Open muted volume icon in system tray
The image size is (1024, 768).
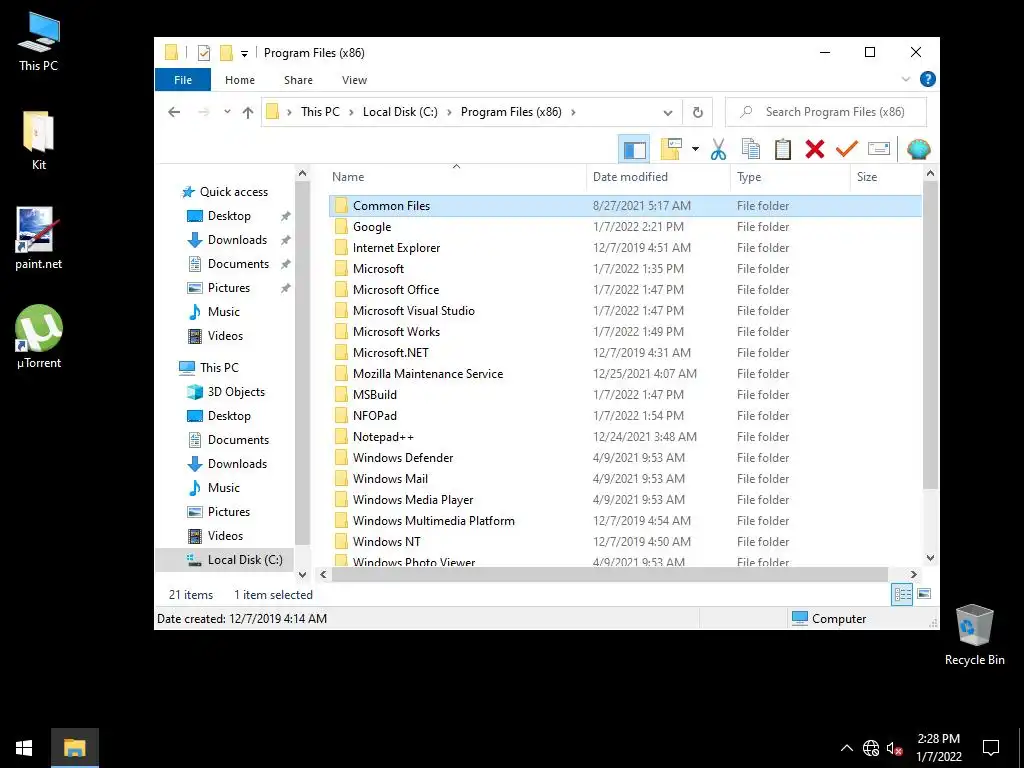click(894, 748)
